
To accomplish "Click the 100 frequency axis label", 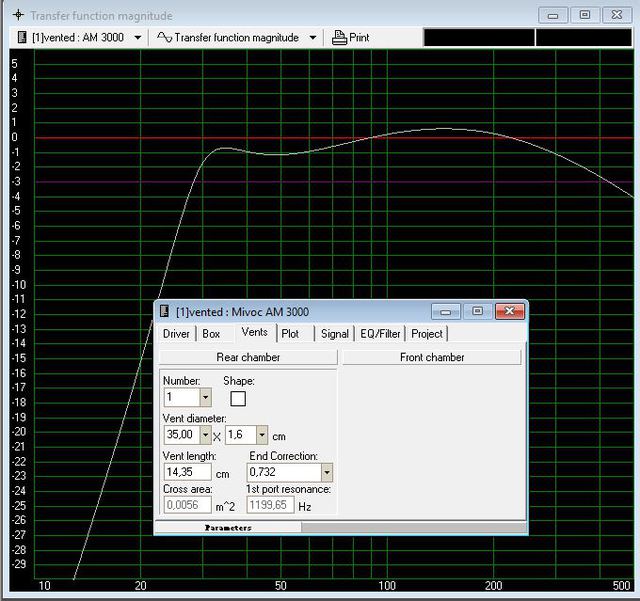I will click(387, 585).
